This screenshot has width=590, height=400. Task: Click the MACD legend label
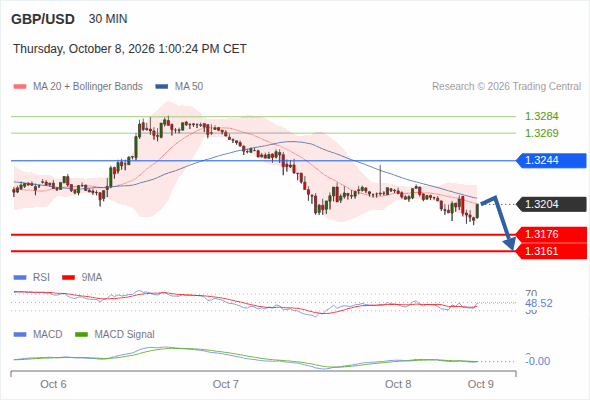point(48,335)
